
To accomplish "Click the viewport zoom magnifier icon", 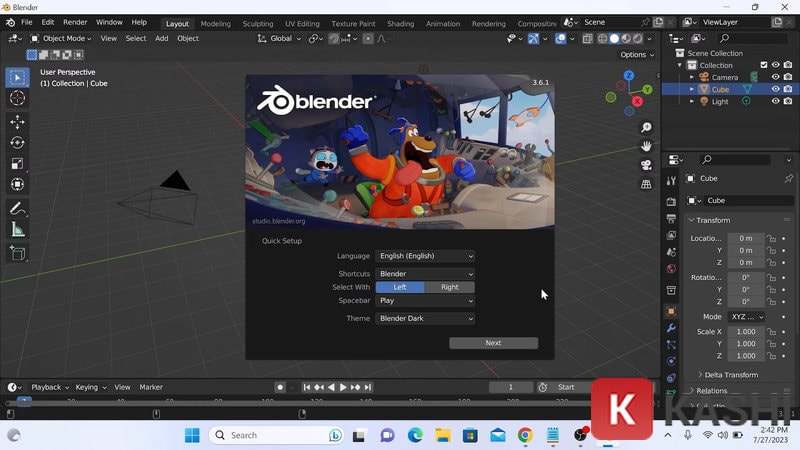I will tap(646, 128).
